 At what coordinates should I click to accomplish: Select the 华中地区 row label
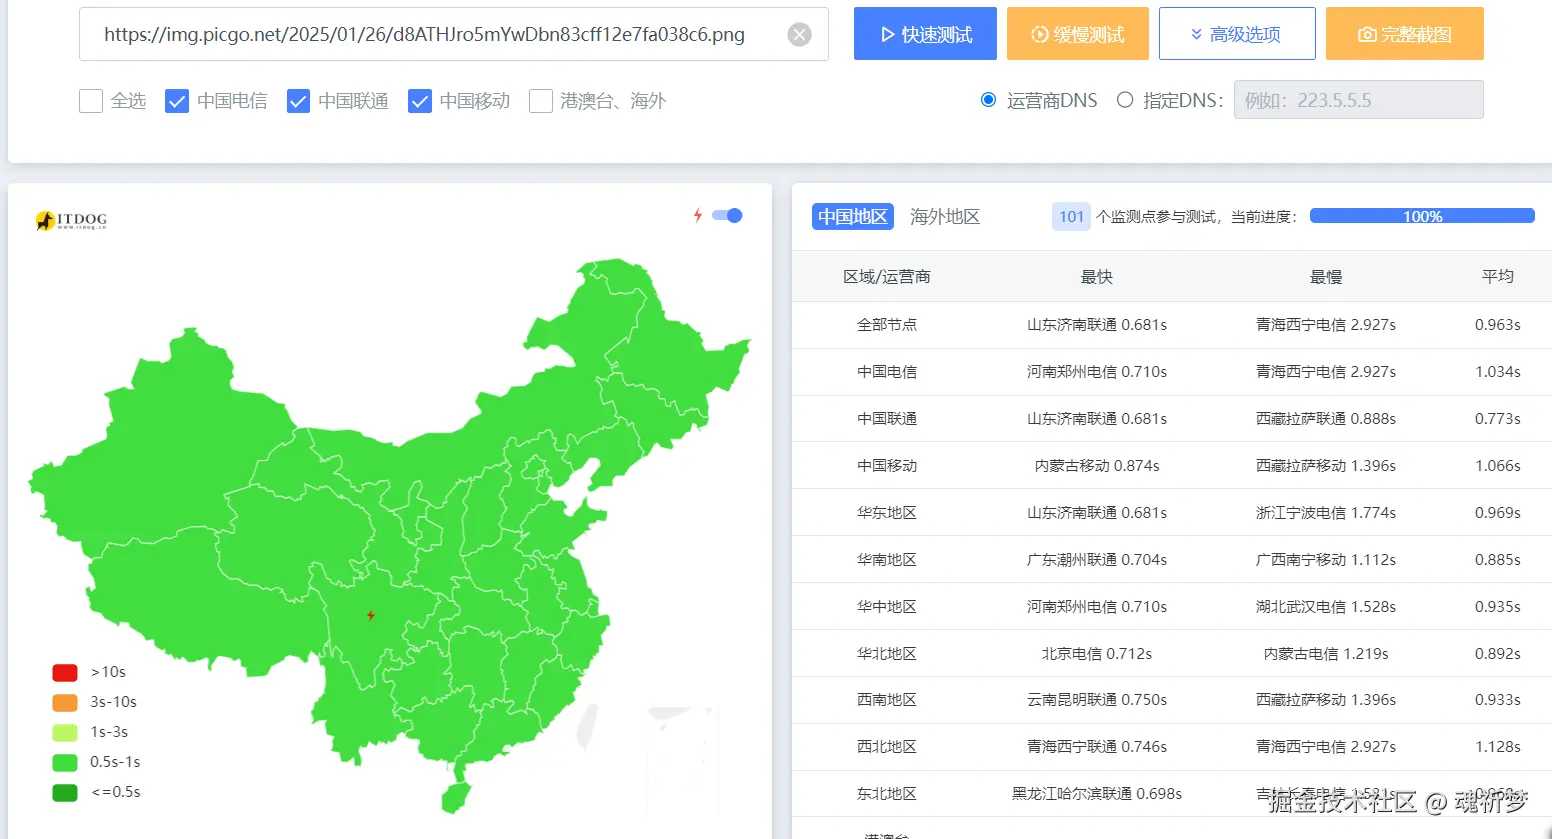[887, 607]
